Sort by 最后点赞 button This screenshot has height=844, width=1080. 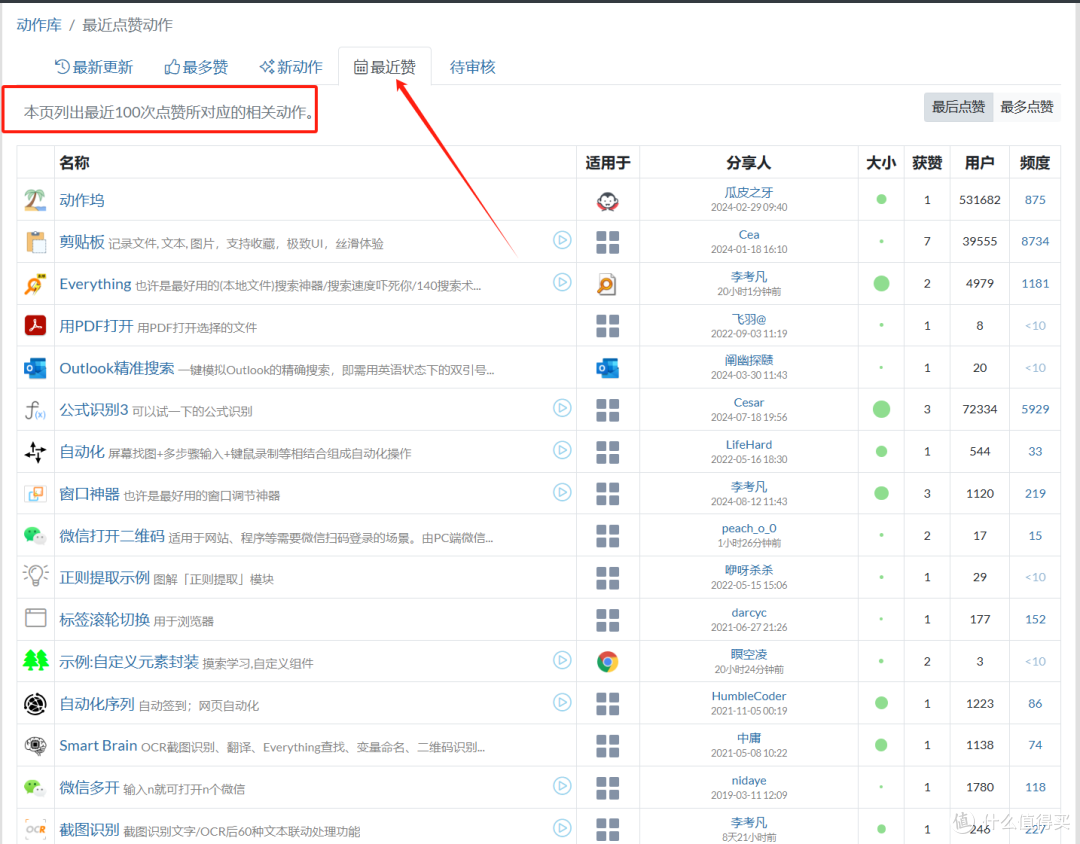[958, 107]
